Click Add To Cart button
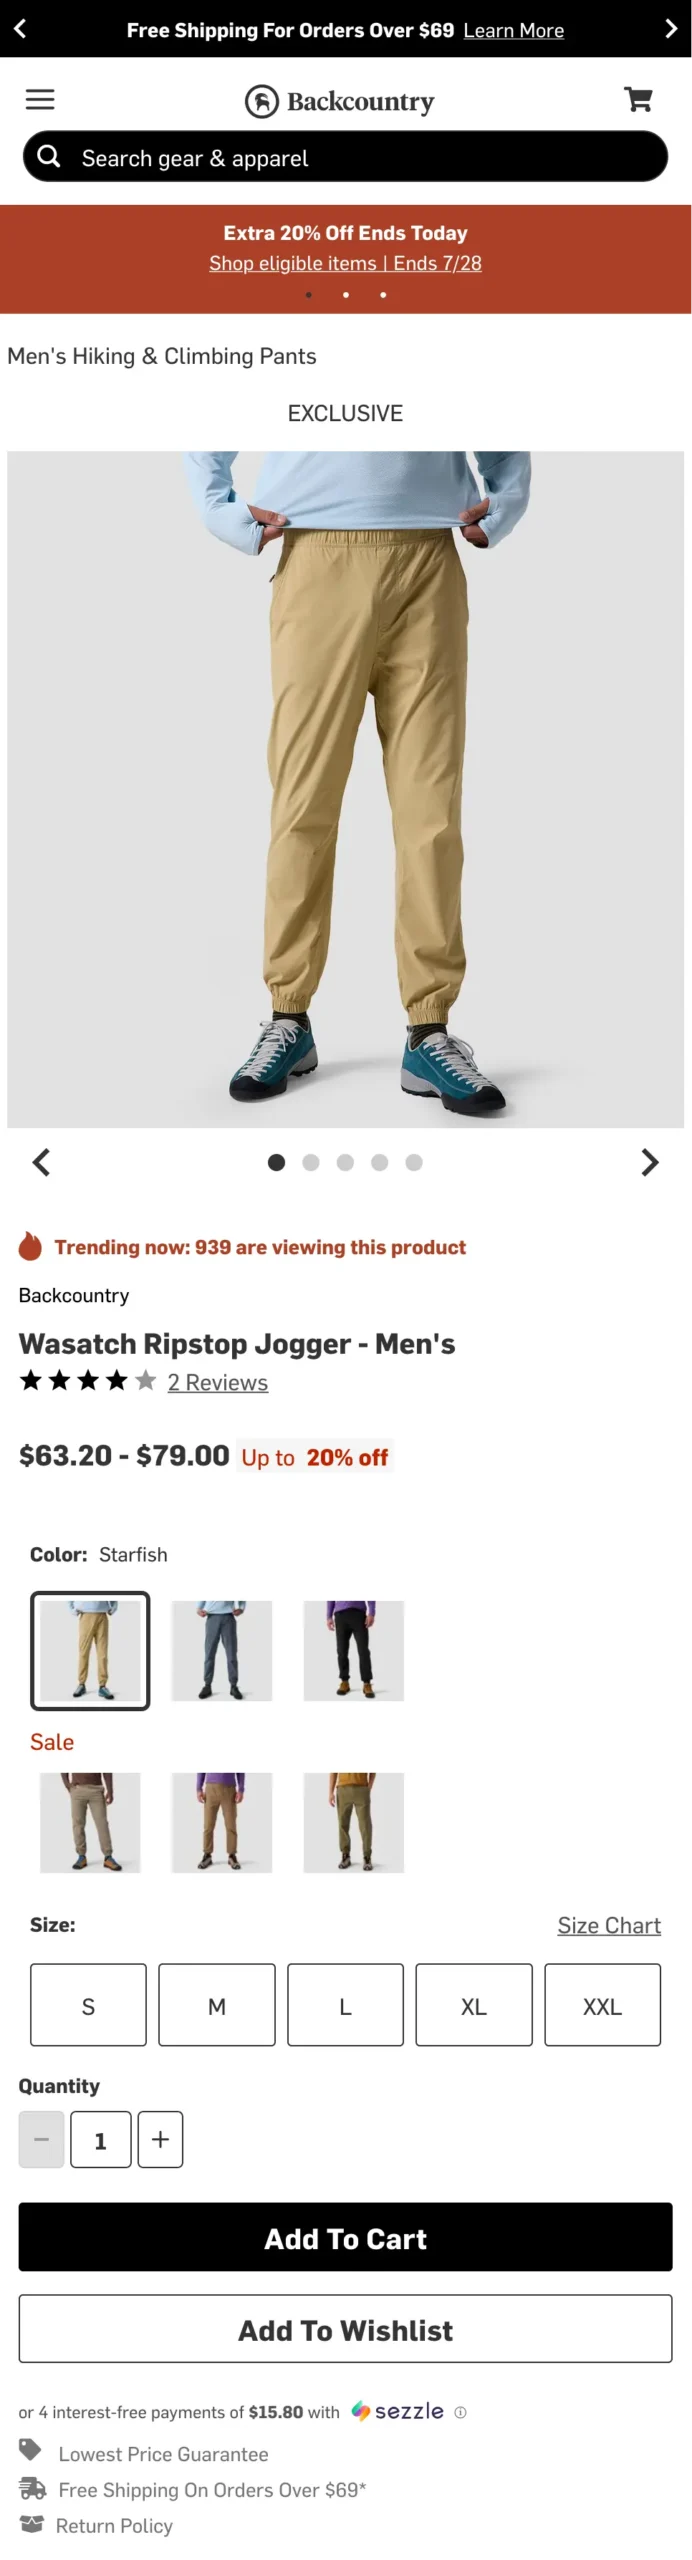Viewport: 692px width, 2560px height. click(x=345, y=2238)
